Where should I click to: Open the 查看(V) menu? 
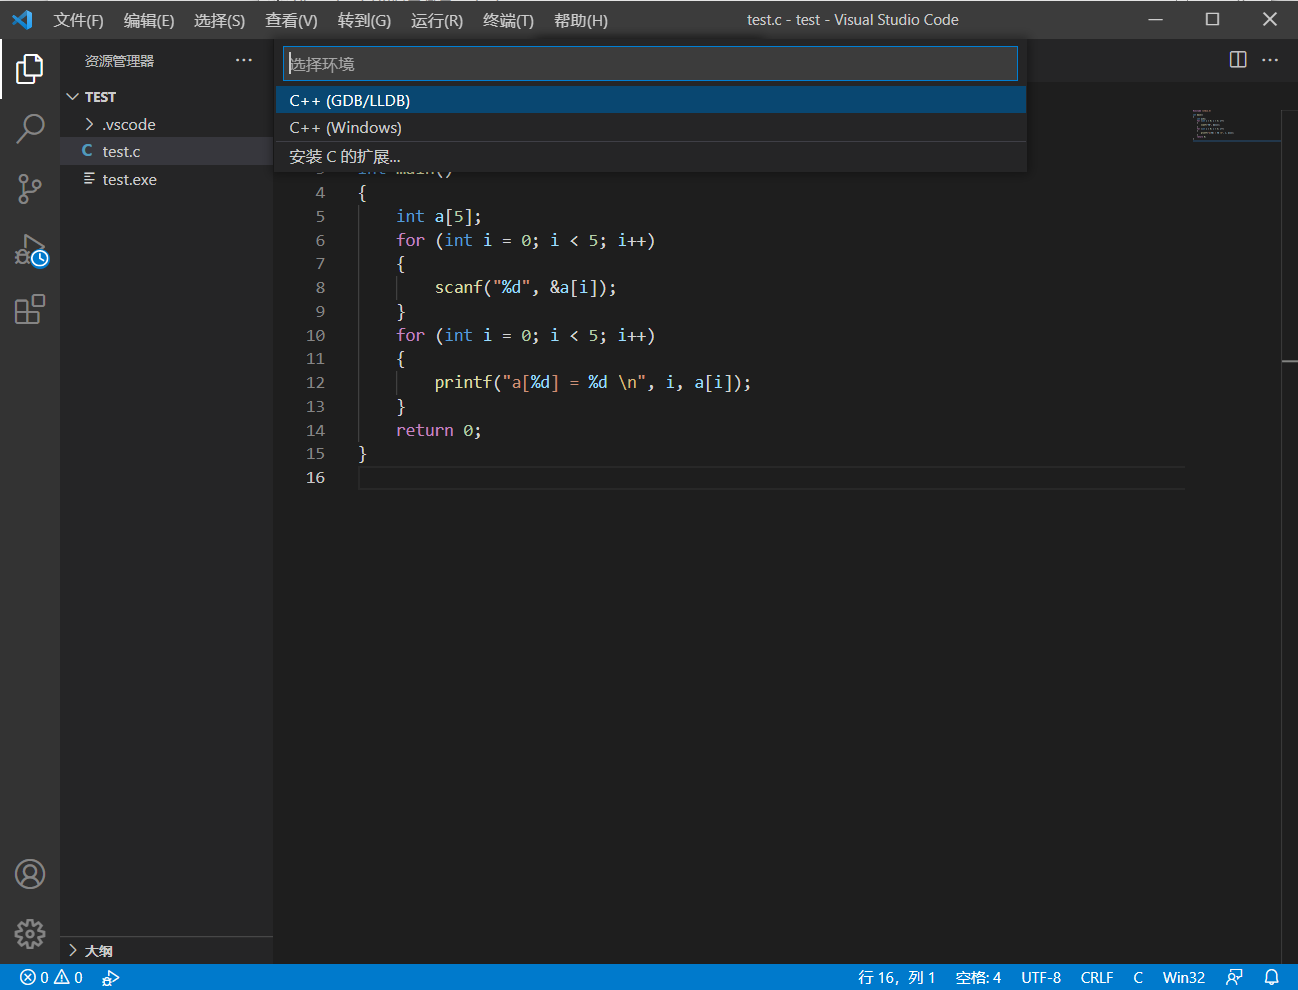pos(291,20)
